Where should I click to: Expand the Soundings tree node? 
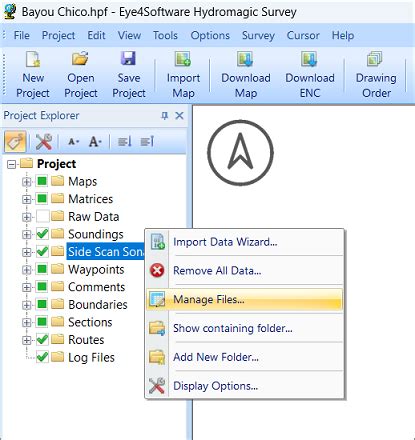(x=27, y=235)
